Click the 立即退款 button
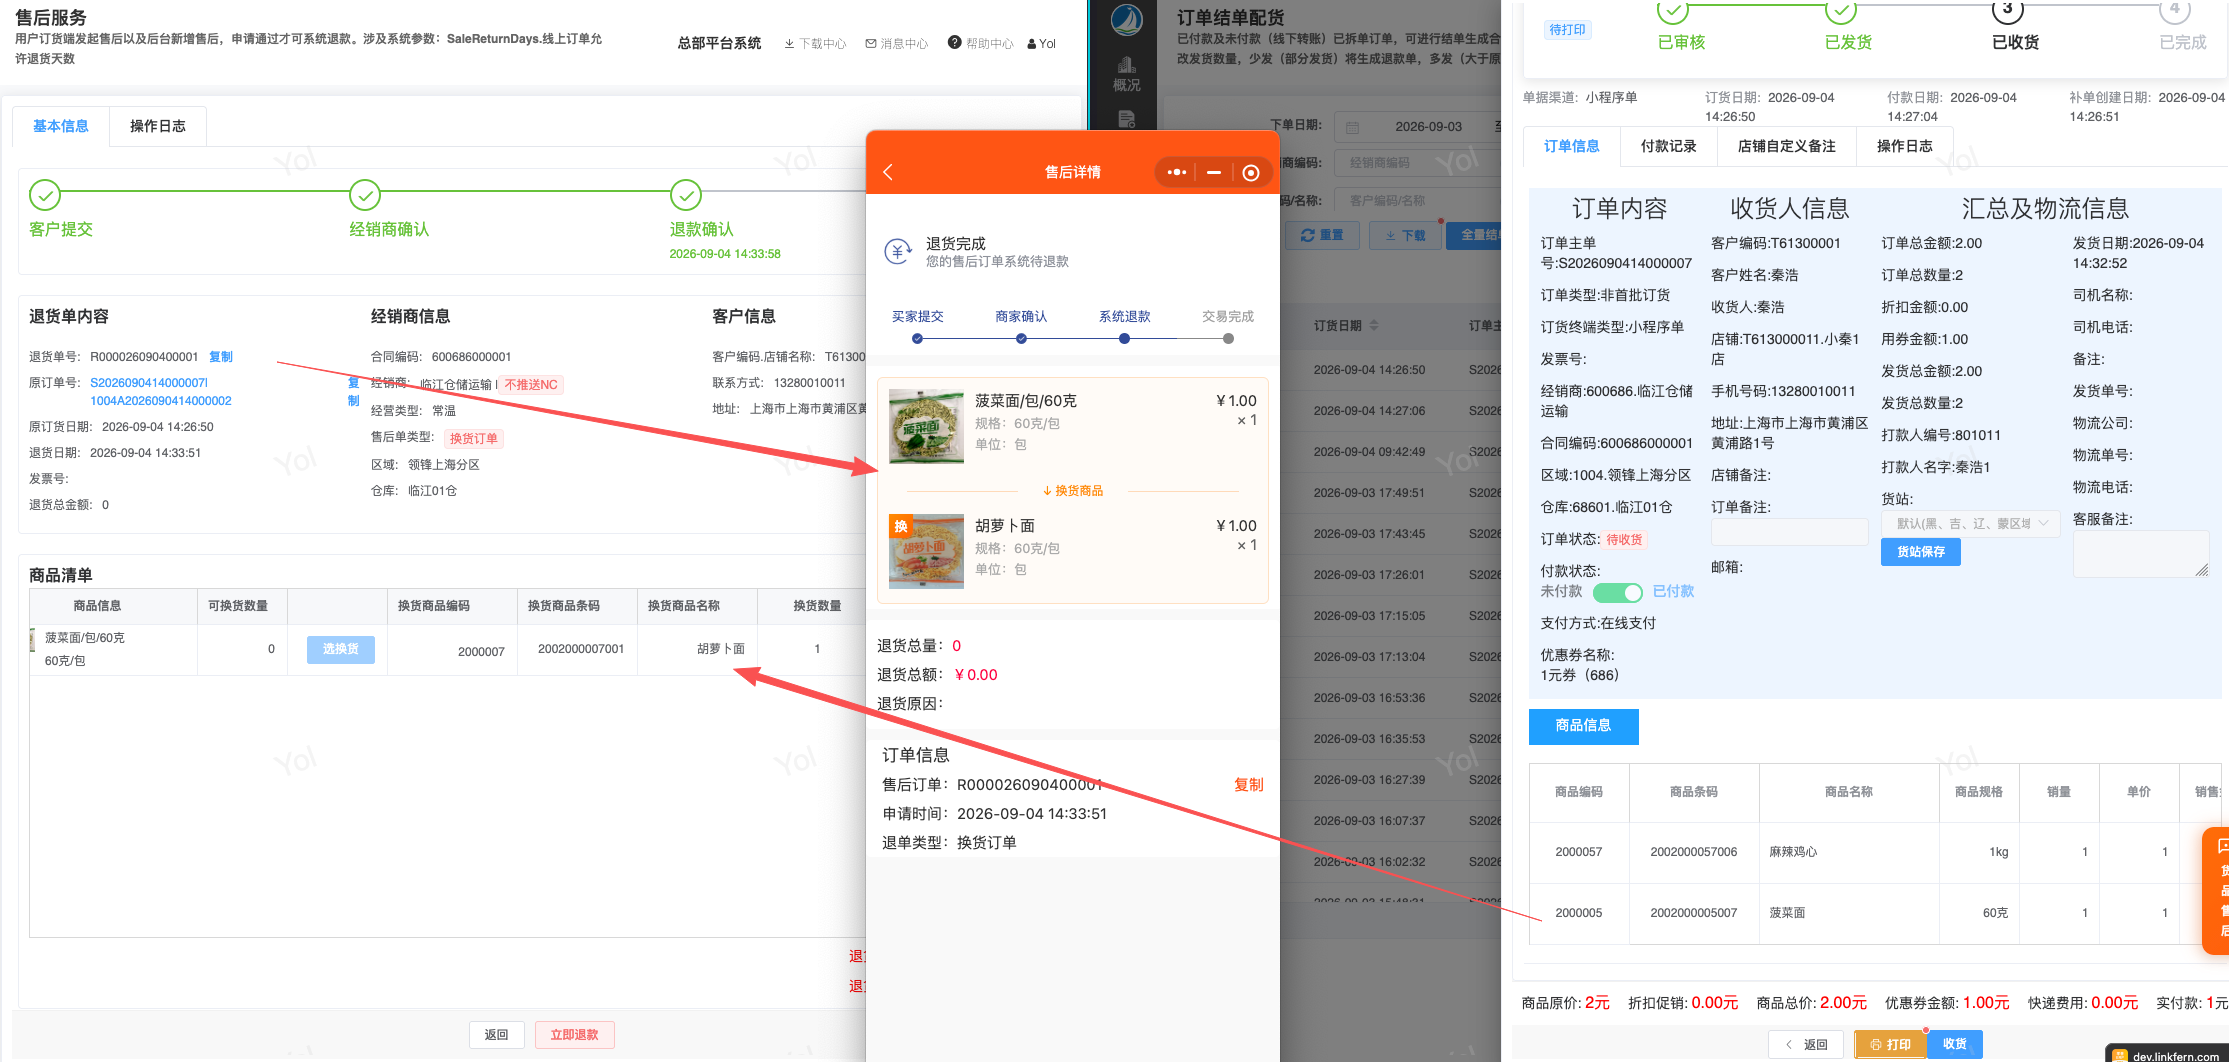 pyautogui.click(x=574, y=1034)
